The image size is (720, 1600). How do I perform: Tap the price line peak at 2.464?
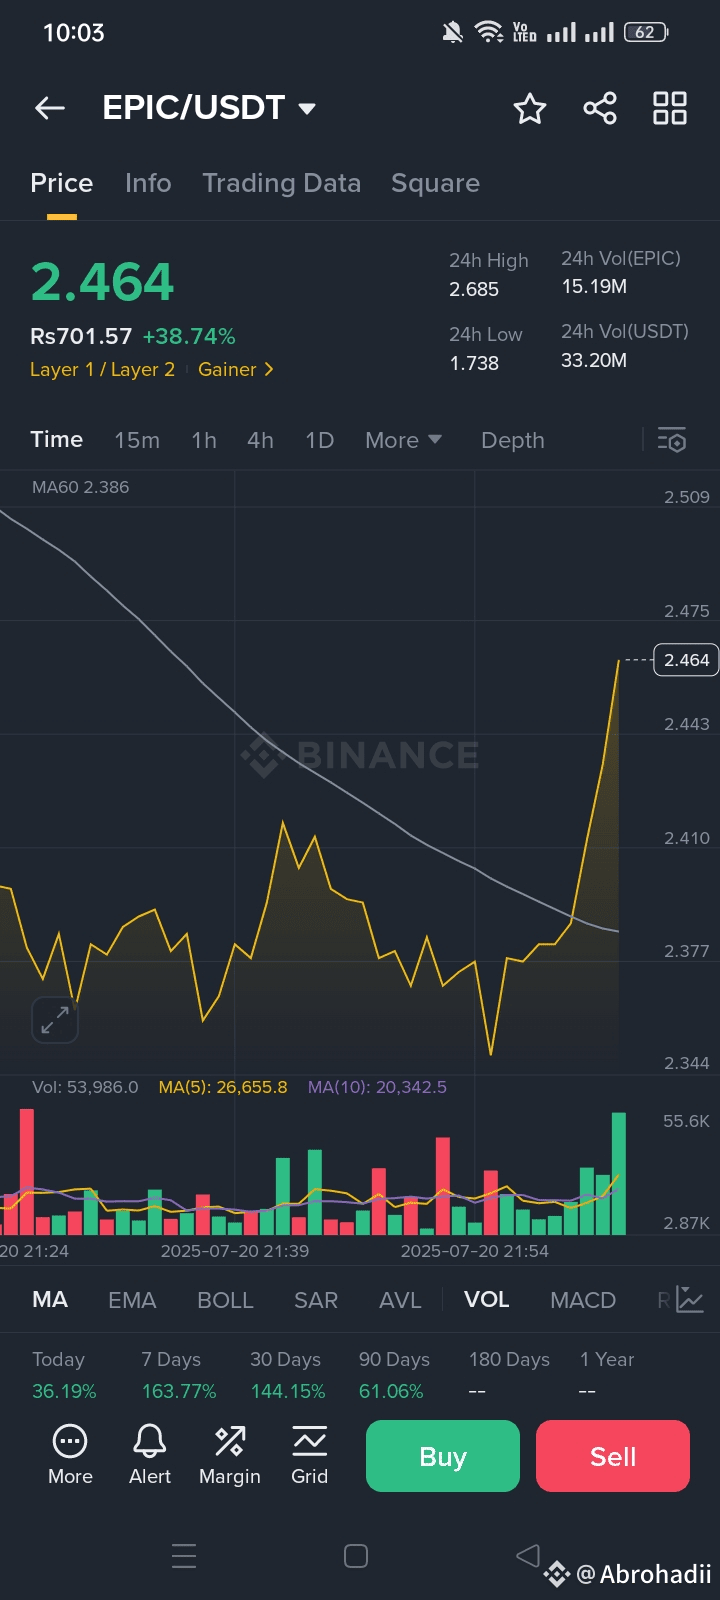[619, 661]
